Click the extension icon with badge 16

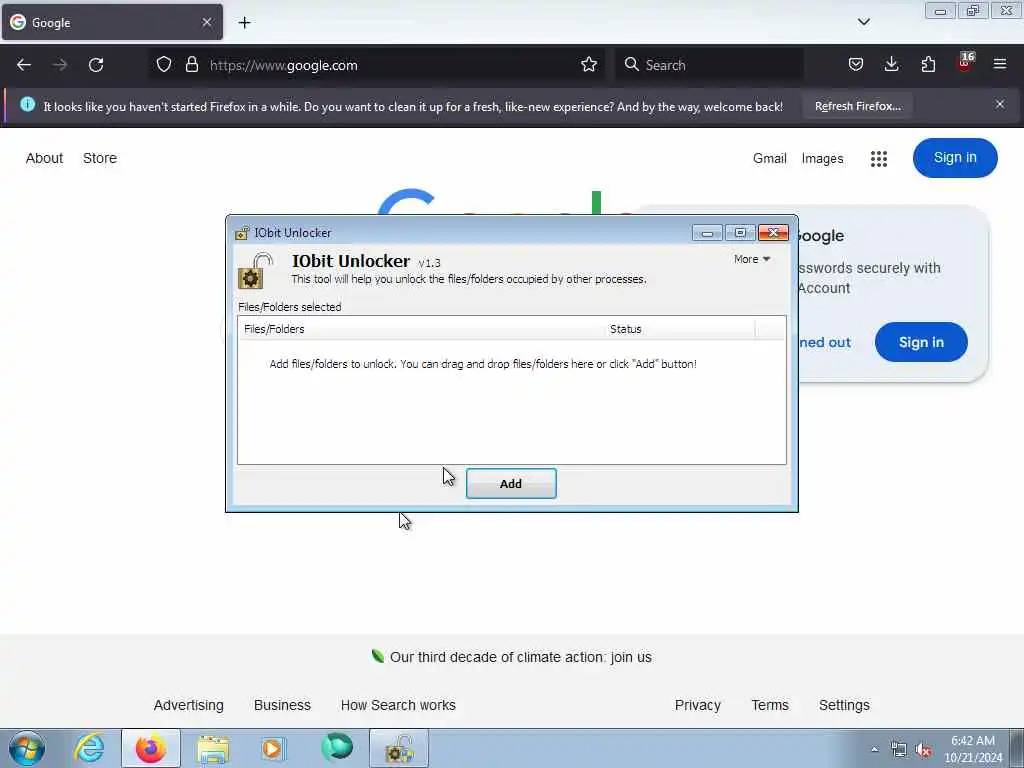point(965,63)
